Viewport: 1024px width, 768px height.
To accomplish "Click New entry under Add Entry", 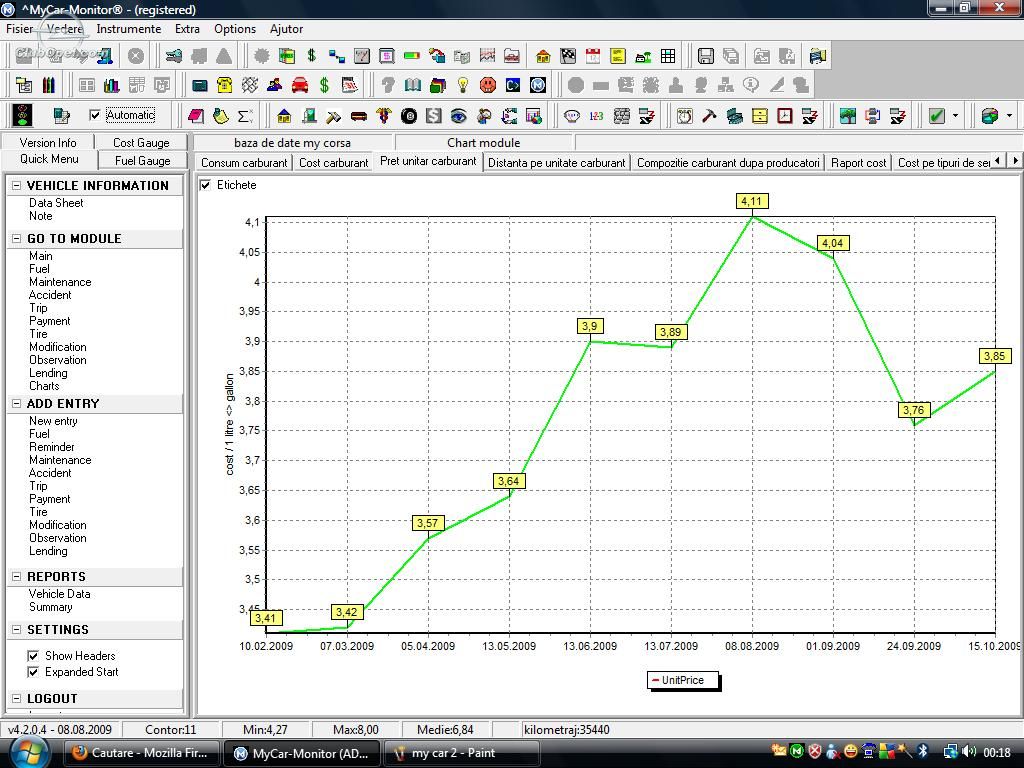I will coord(53,421).
